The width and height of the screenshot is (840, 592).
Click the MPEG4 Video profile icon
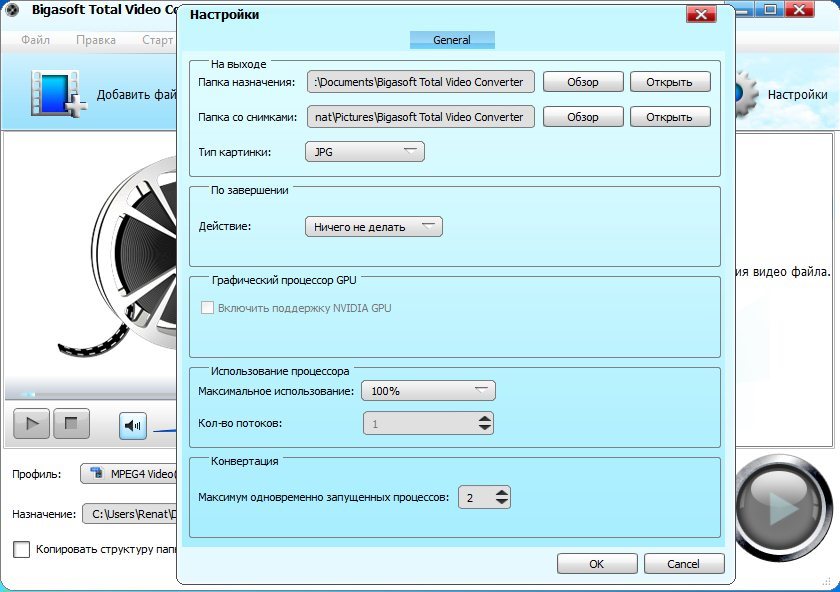click(97, 473)
